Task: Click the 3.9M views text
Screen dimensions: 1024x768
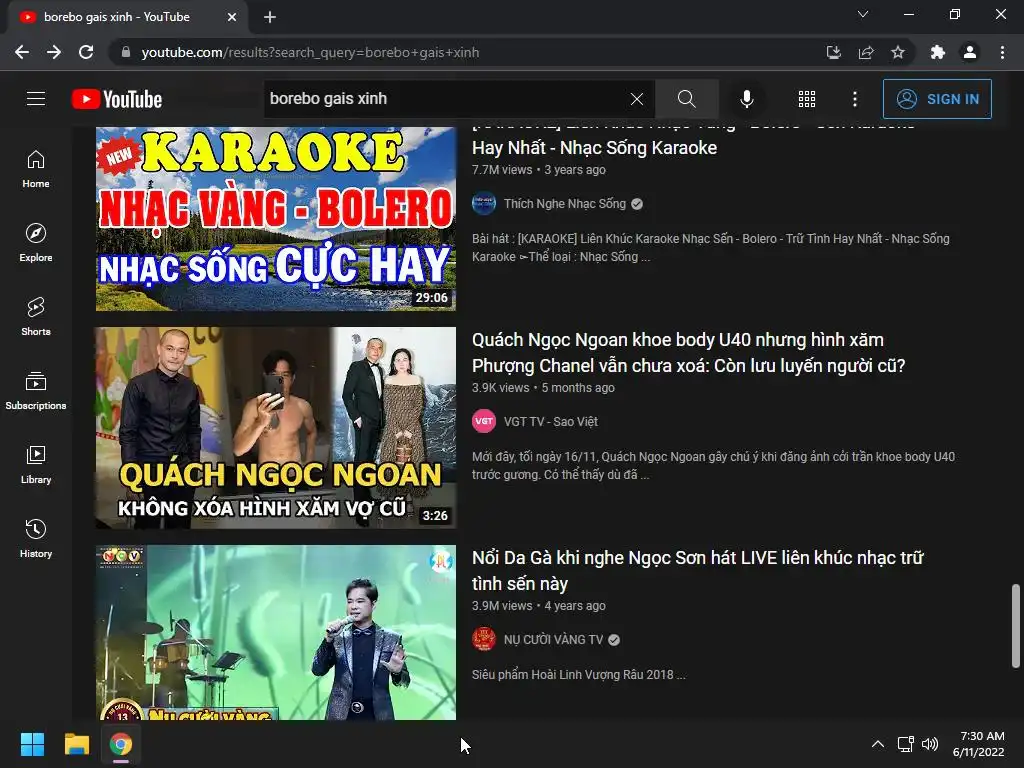Action: click(502, 606)
